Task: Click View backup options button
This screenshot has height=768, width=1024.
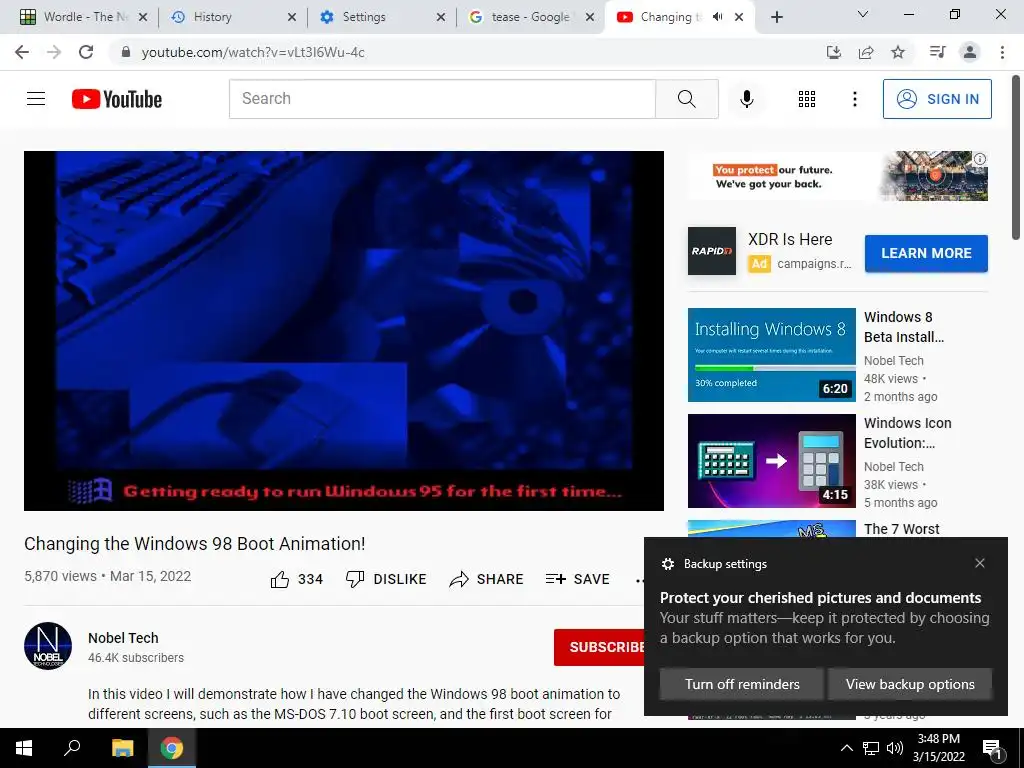Action: click(910, 684)
